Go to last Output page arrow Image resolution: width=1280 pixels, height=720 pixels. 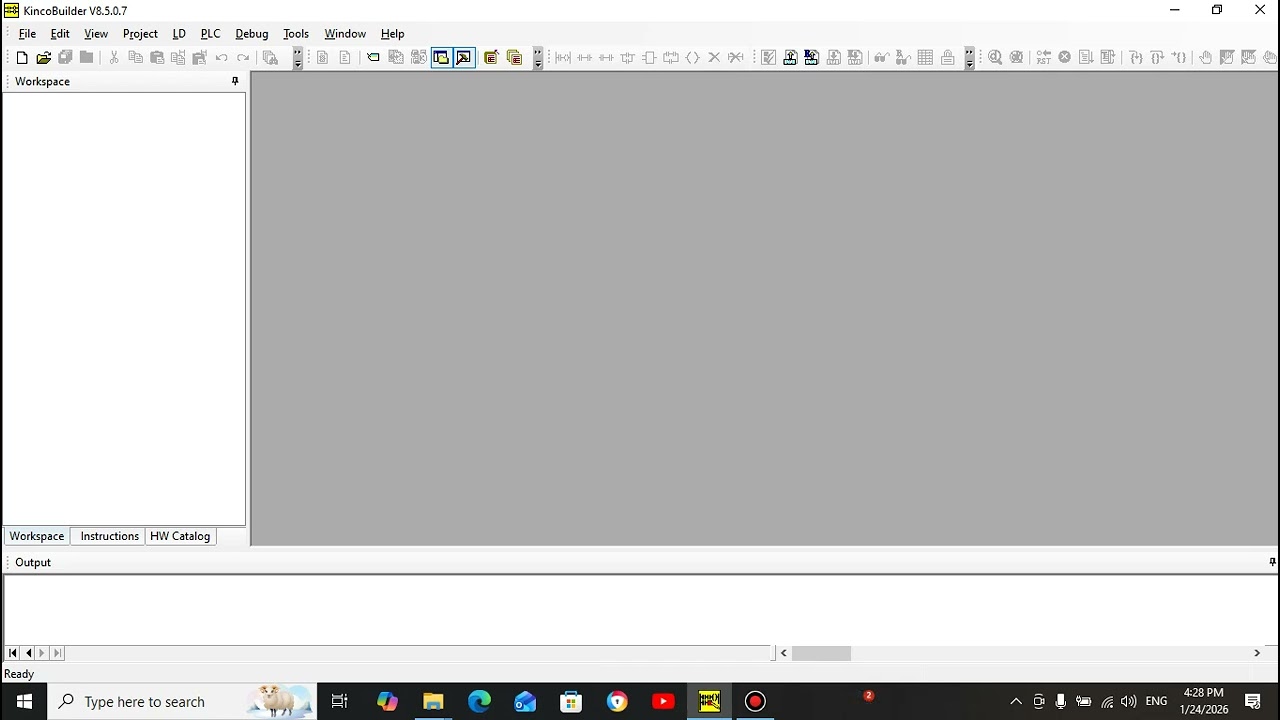[x=57, y=653]
